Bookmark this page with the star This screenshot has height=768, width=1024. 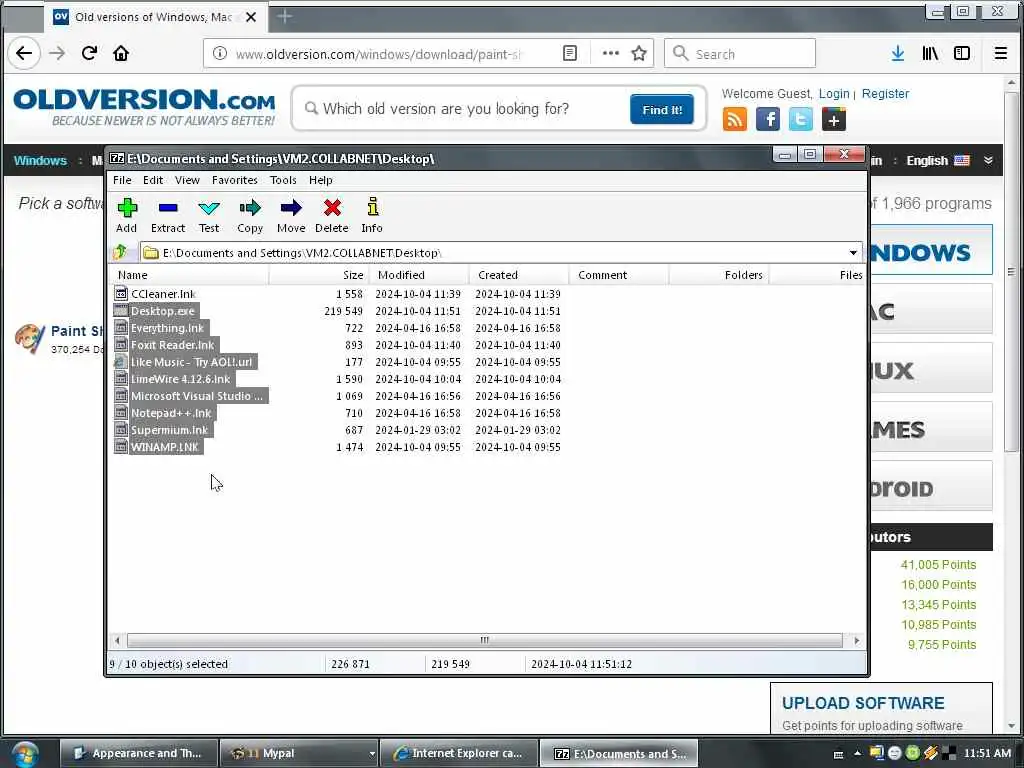click(x=639, y=54)
